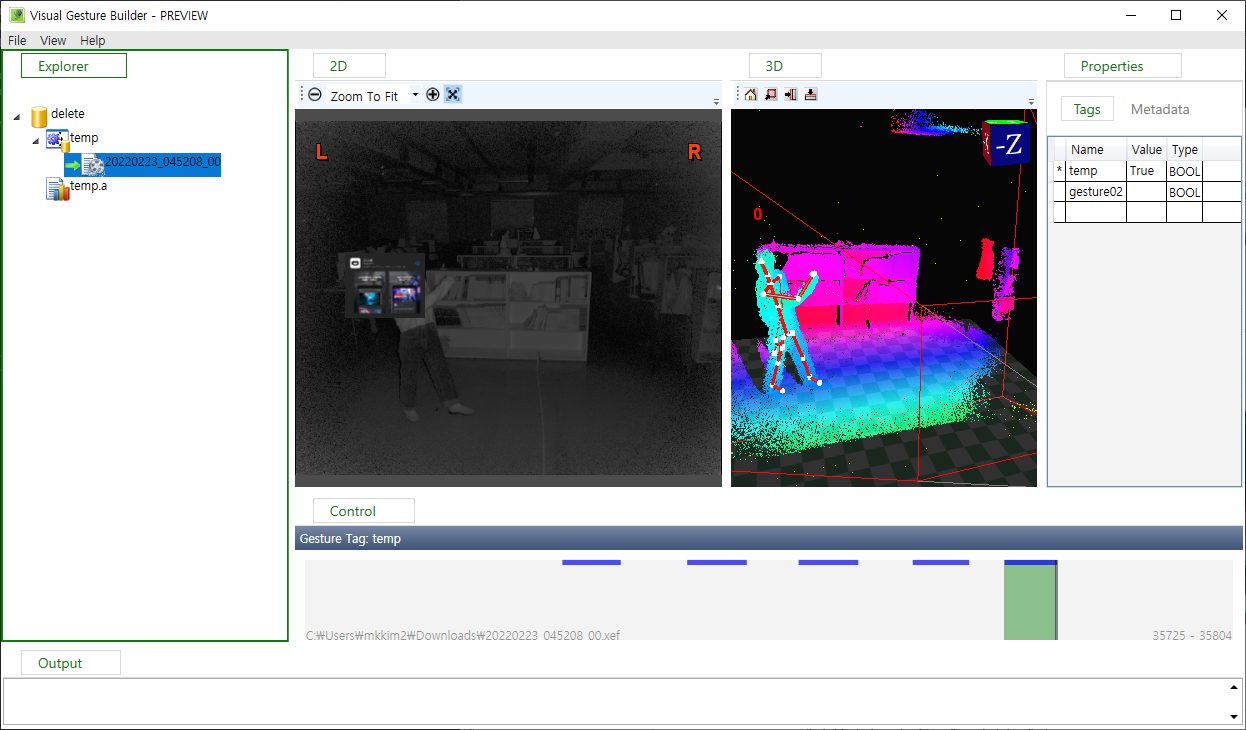Open the Zoom To Fit dropdown
Viewport: 1246px width, 730px height.
coord(415,95)
